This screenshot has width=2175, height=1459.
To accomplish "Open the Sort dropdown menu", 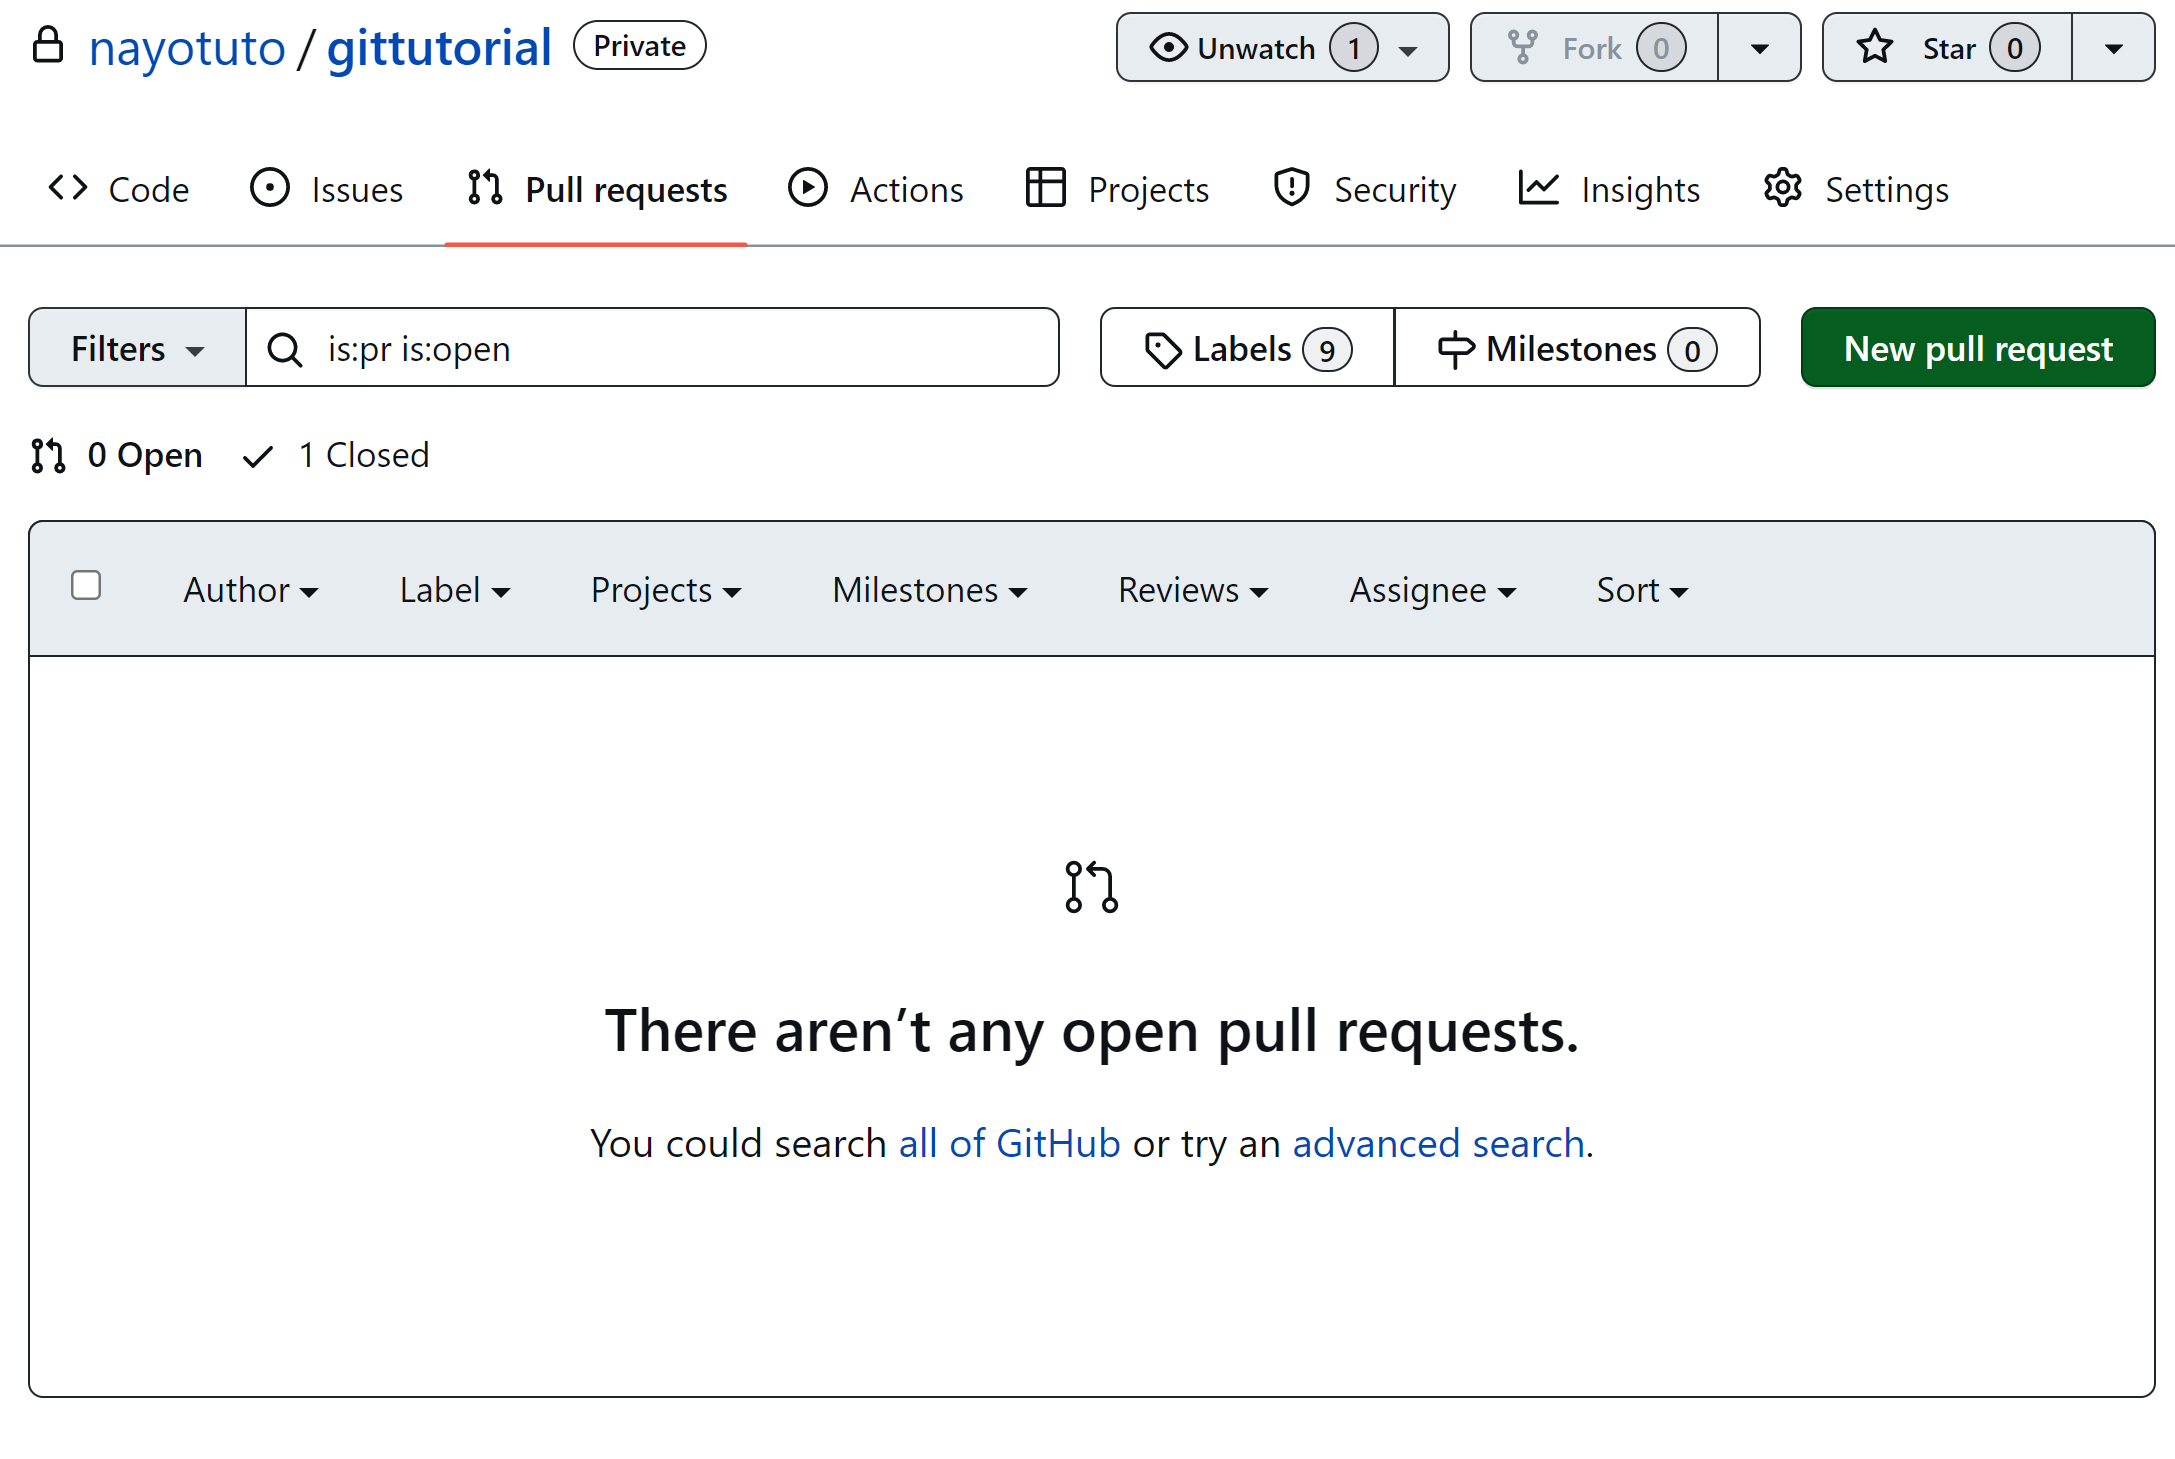I will [x=1641, y=590].
